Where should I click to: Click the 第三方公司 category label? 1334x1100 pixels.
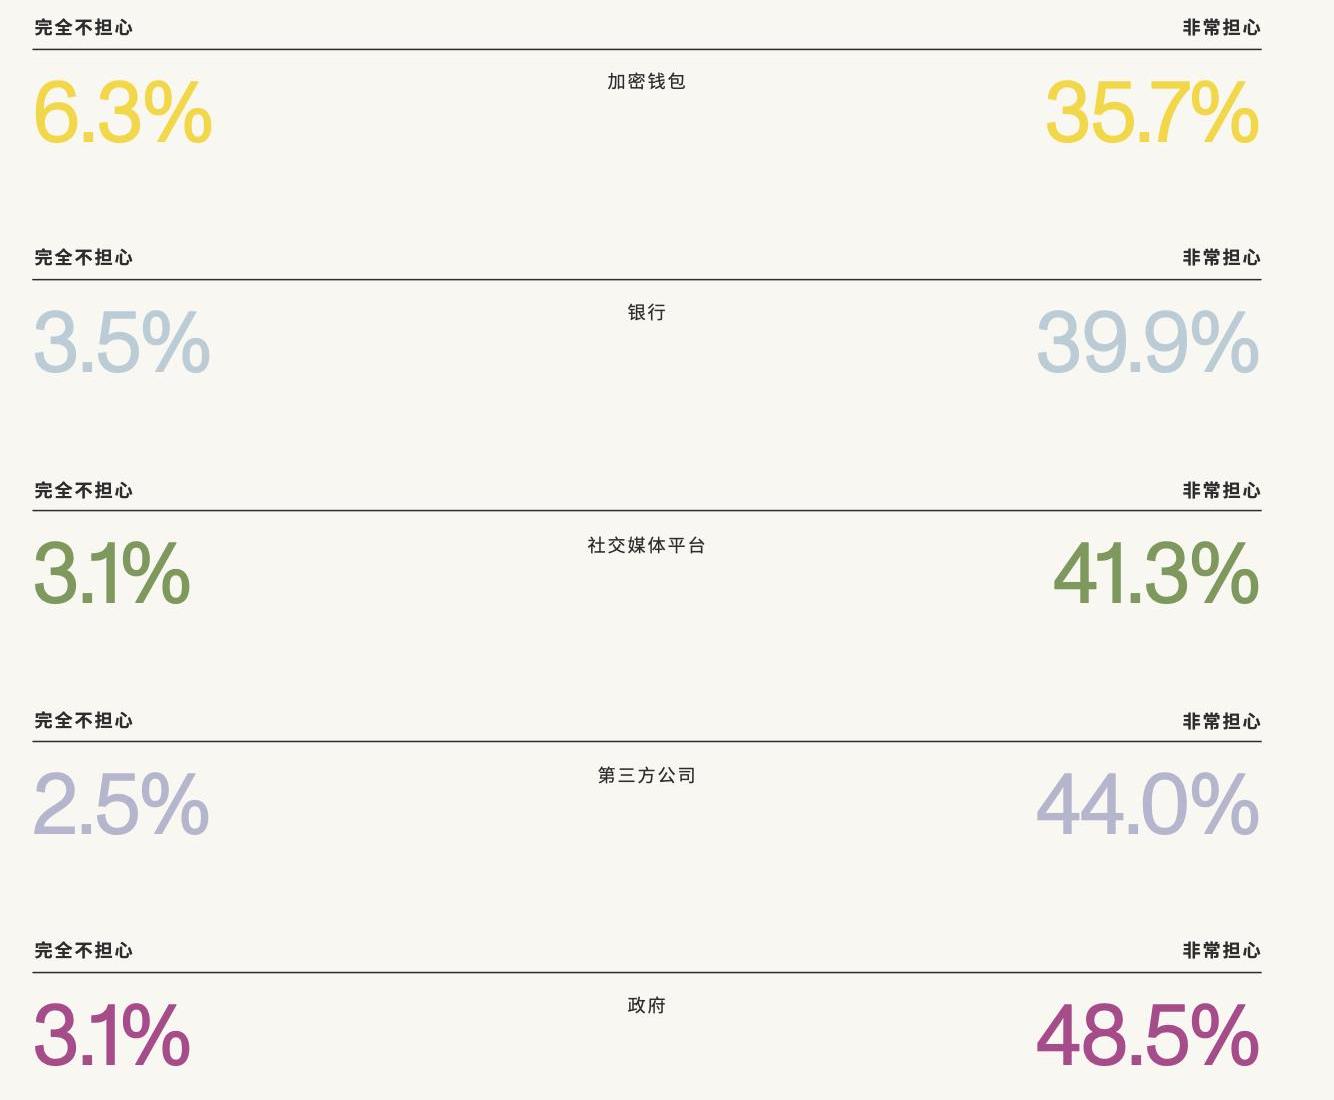(646, 775)
